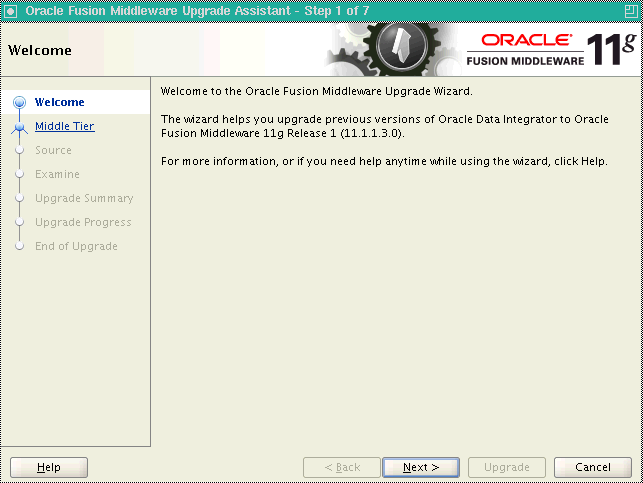Click the Upgrade Summary step bullet icon
Viewport: 643px width, 483px height.
click(19, 198)
